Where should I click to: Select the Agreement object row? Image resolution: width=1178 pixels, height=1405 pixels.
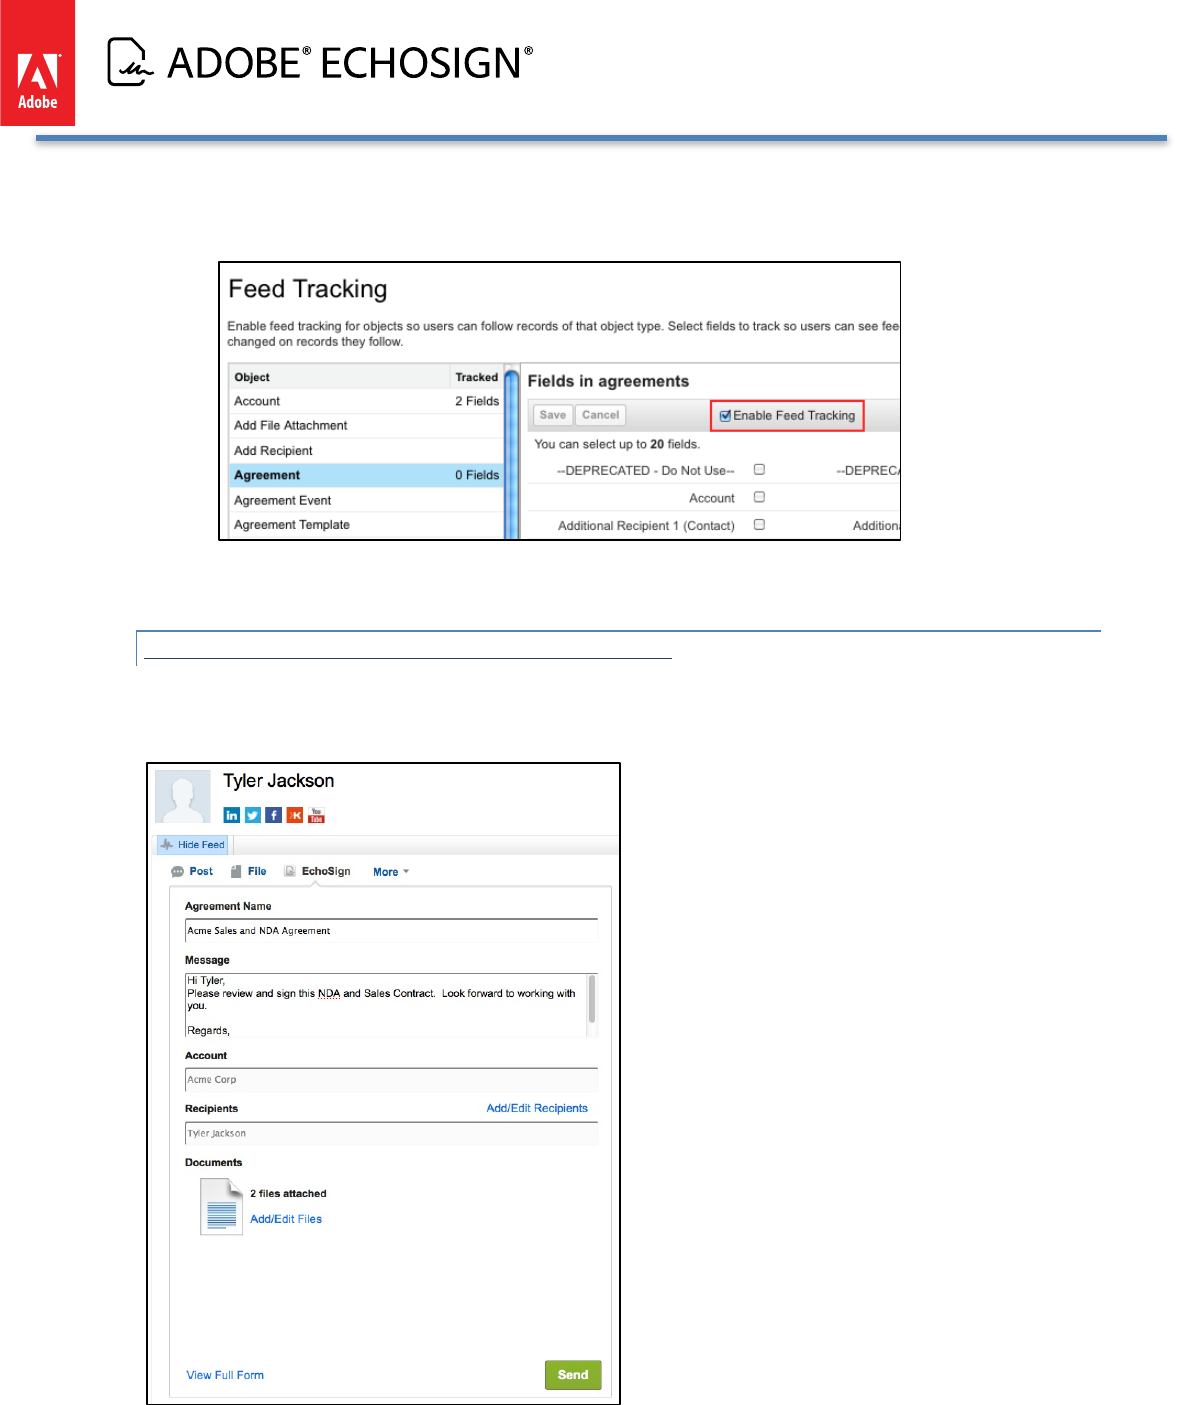click(x=366, y=475)
